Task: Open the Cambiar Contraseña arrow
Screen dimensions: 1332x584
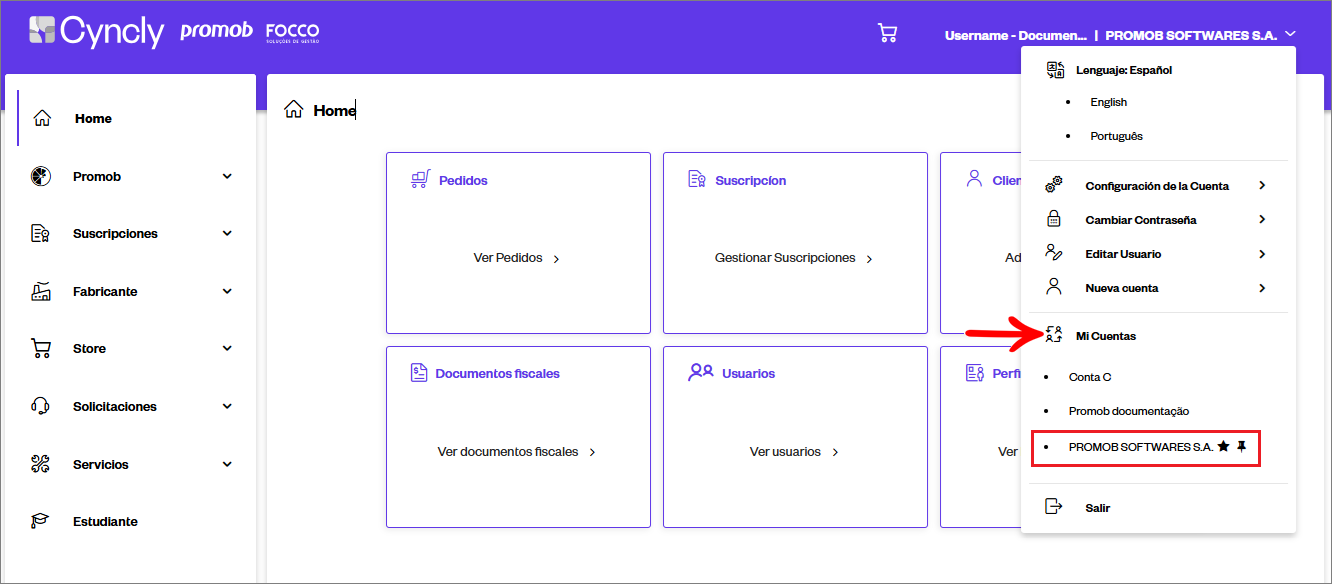Action: [1262, 219]
